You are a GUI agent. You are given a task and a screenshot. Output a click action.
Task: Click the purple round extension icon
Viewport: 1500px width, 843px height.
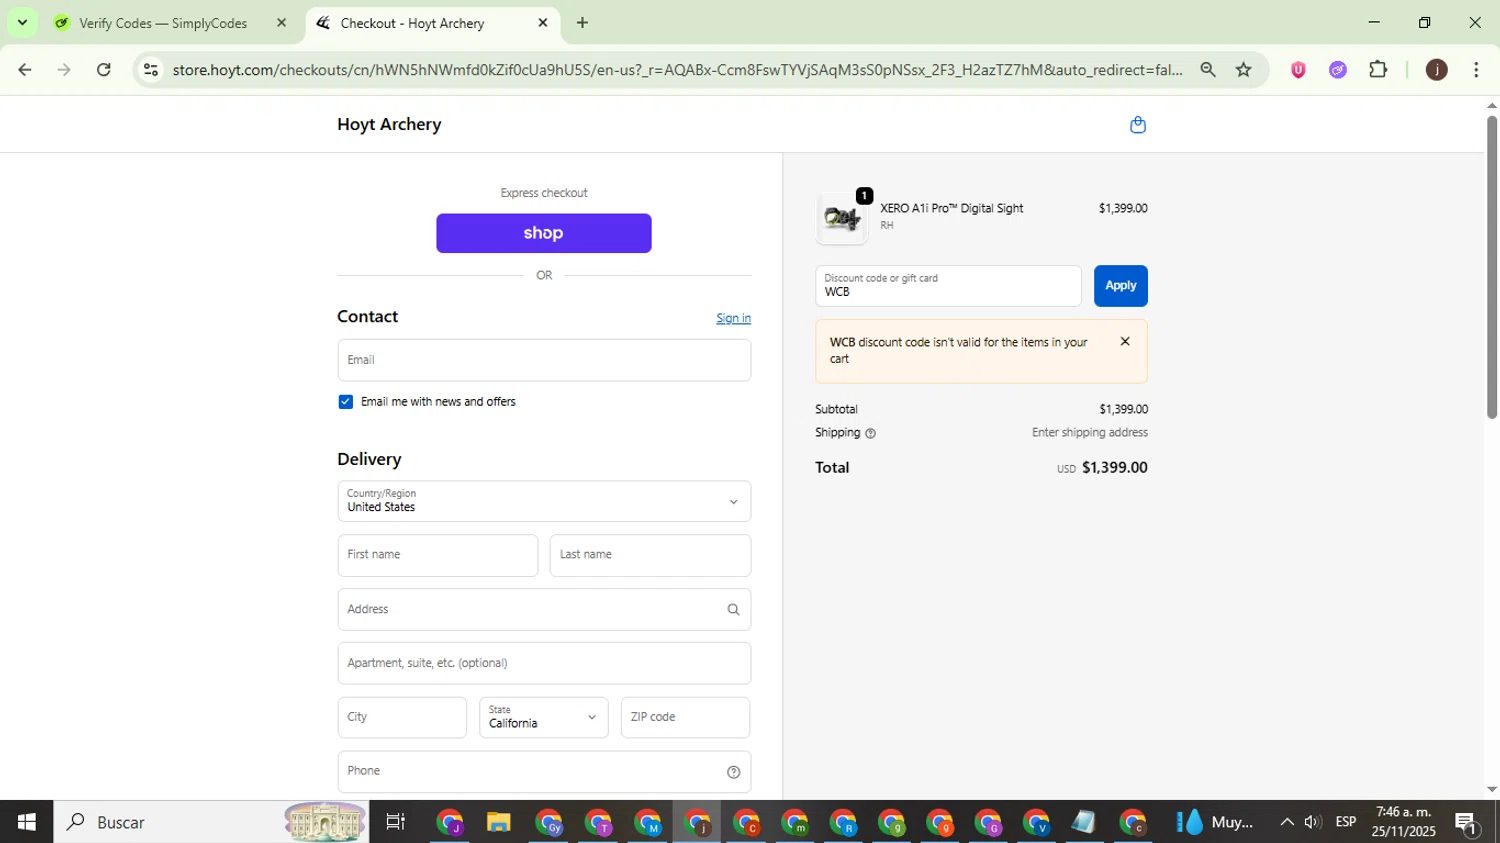click(x=1338, y=70)
